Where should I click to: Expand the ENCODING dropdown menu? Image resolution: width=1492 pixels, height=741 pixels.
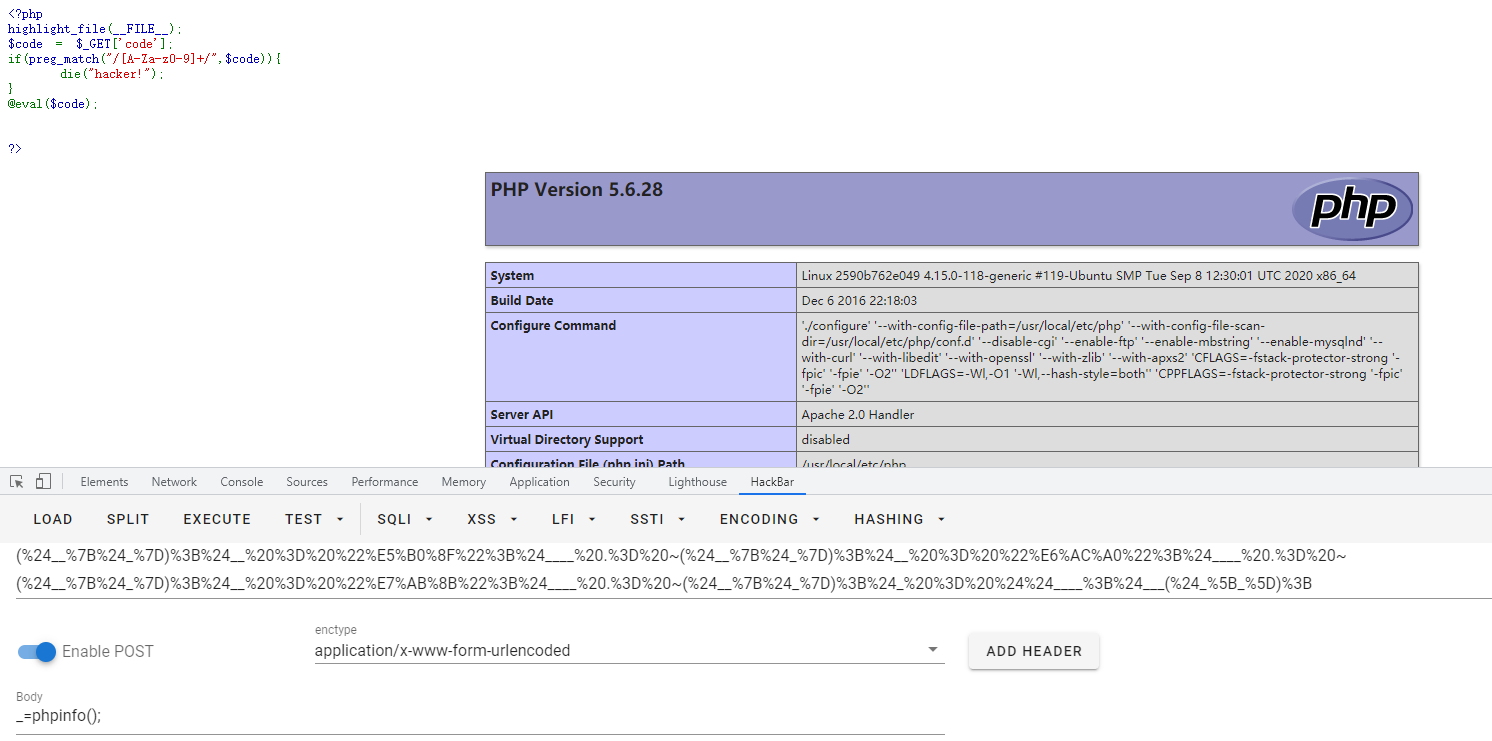pos(769,519)
